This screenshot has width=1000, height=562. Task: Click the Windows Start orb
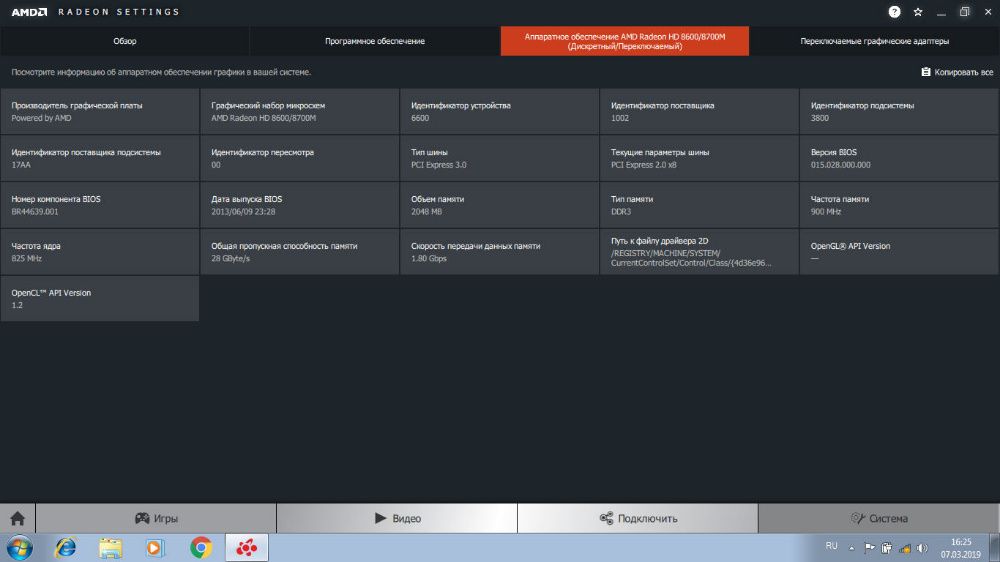(x=20, y=547)
